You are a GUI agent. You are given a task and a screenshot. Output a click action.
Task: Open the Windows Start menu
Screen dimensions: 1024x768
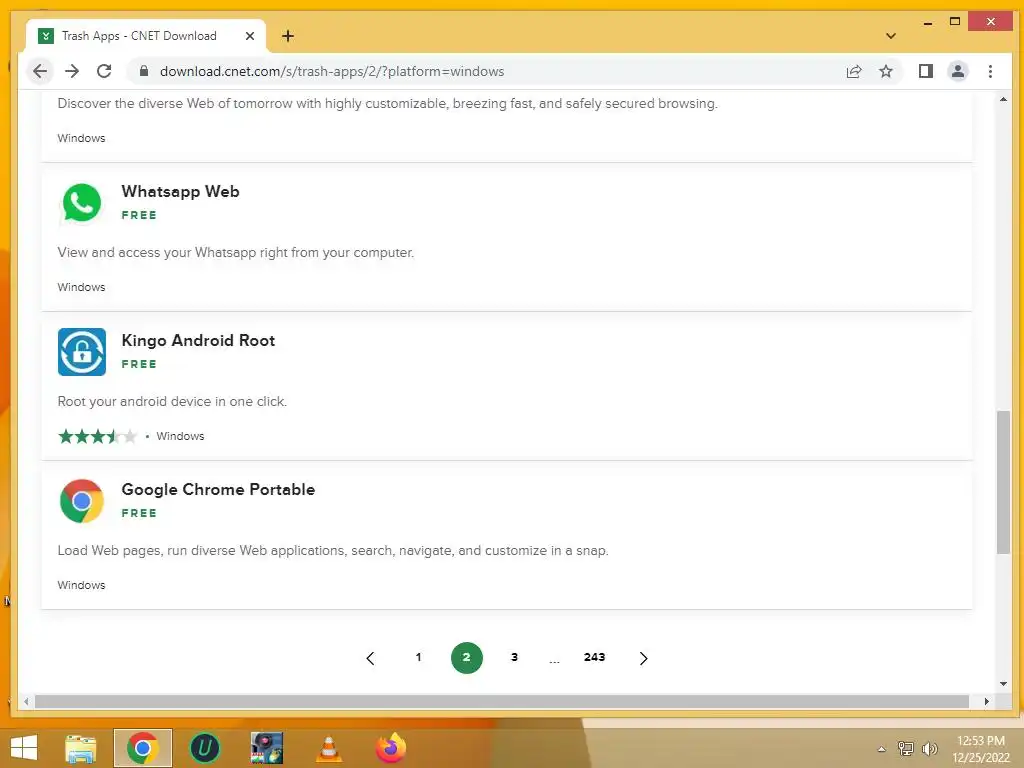tap(24, 748)
